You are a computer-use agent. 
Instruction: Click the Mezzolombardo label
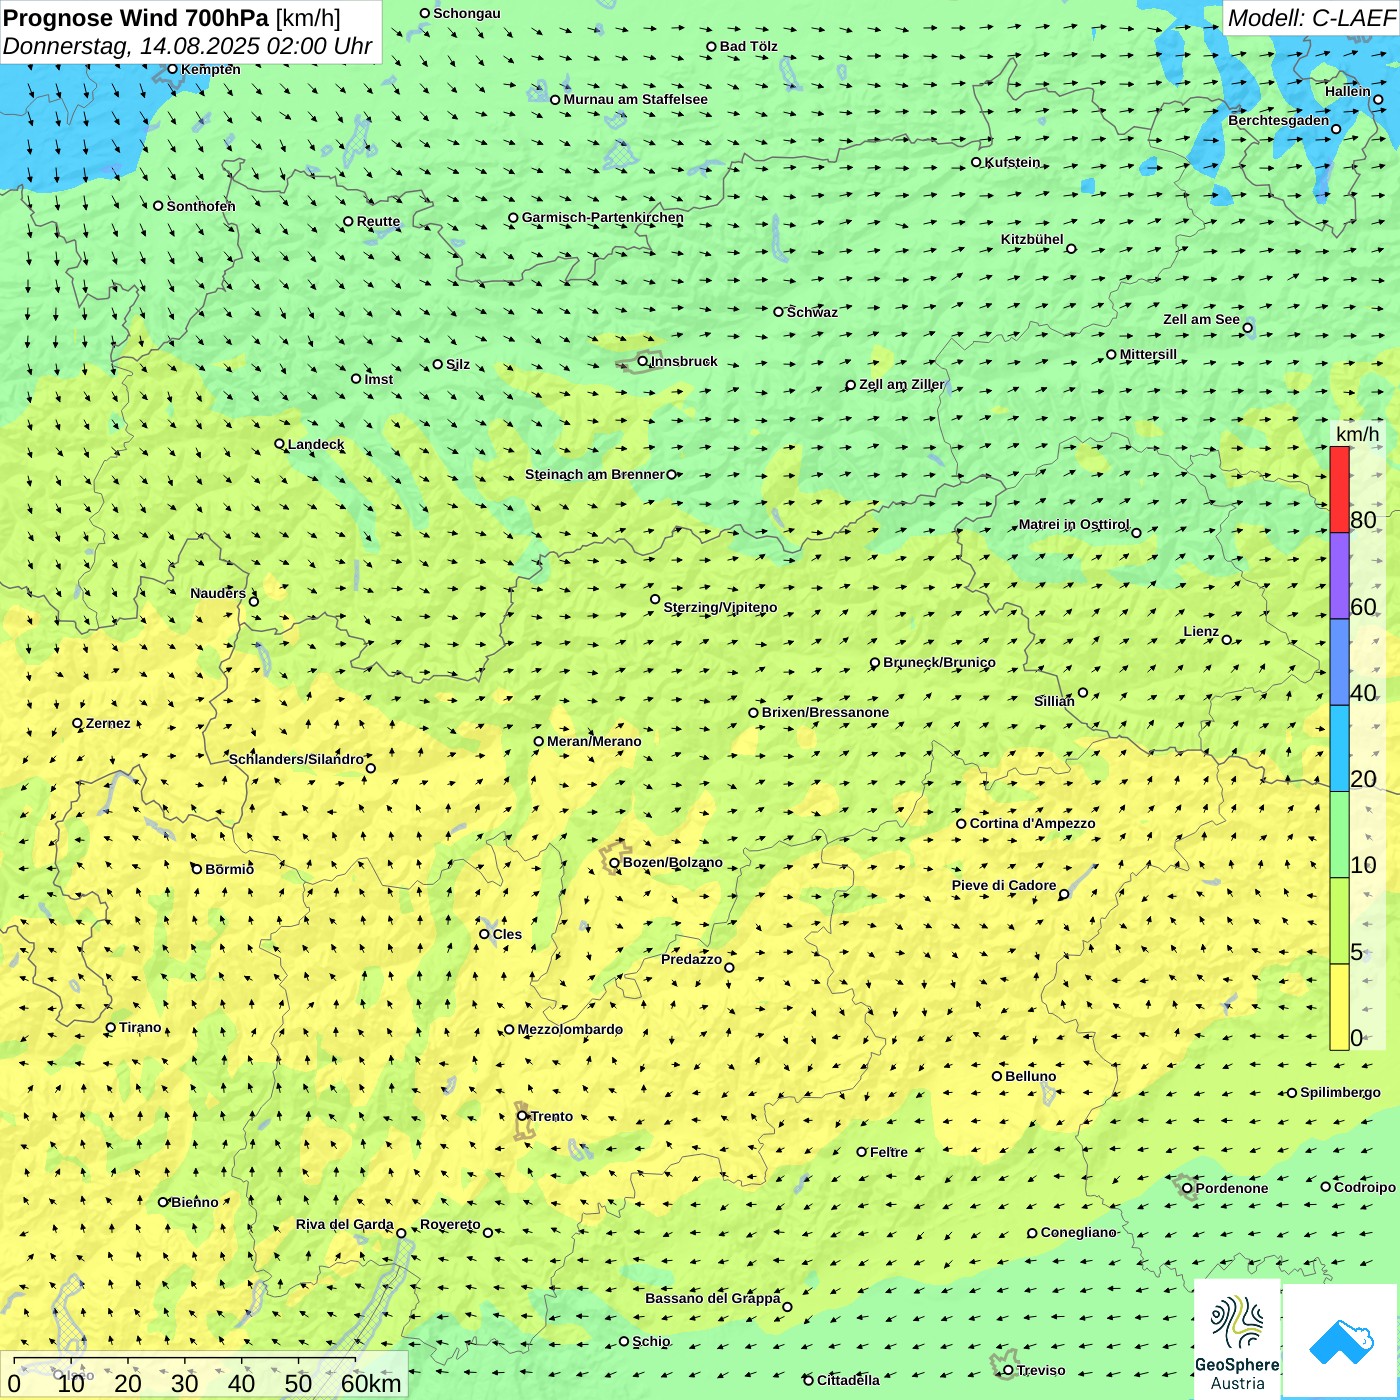pos(570,1029)
